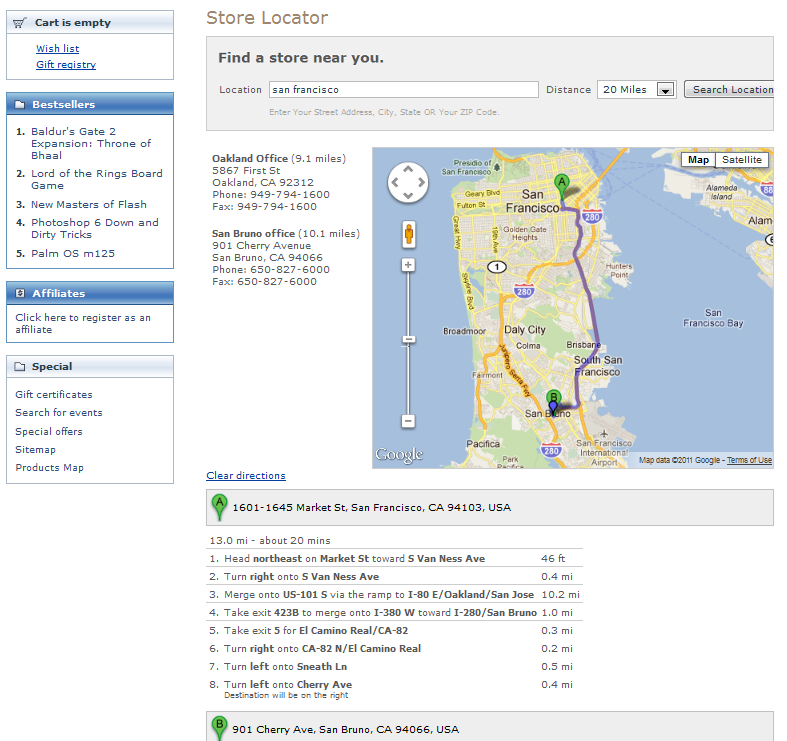Click the Location input field
Screen dimensions: 787x741
pos(404,89)
